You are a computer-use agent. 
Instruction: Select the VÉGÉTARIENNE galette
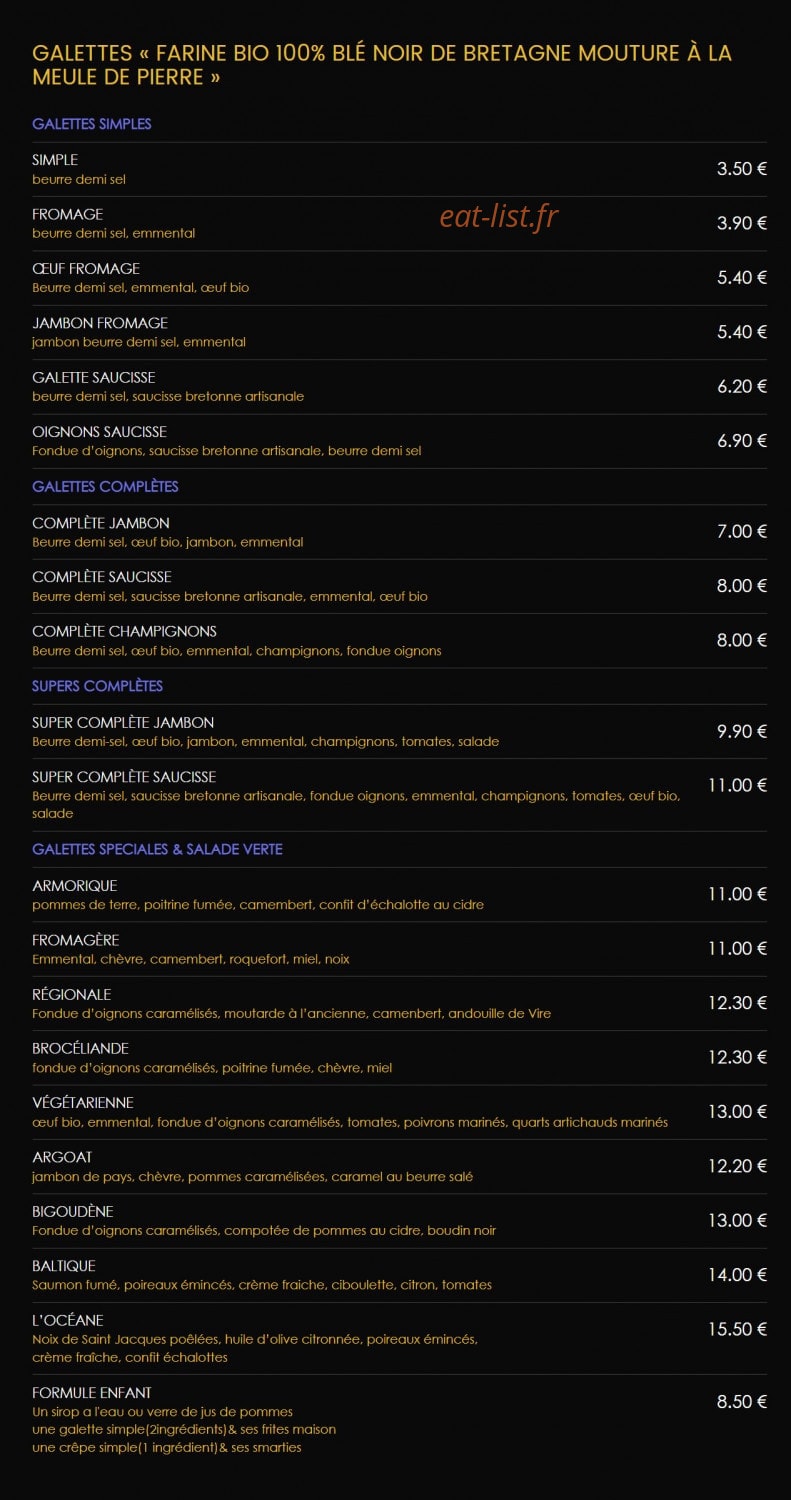coord(83,1103)
